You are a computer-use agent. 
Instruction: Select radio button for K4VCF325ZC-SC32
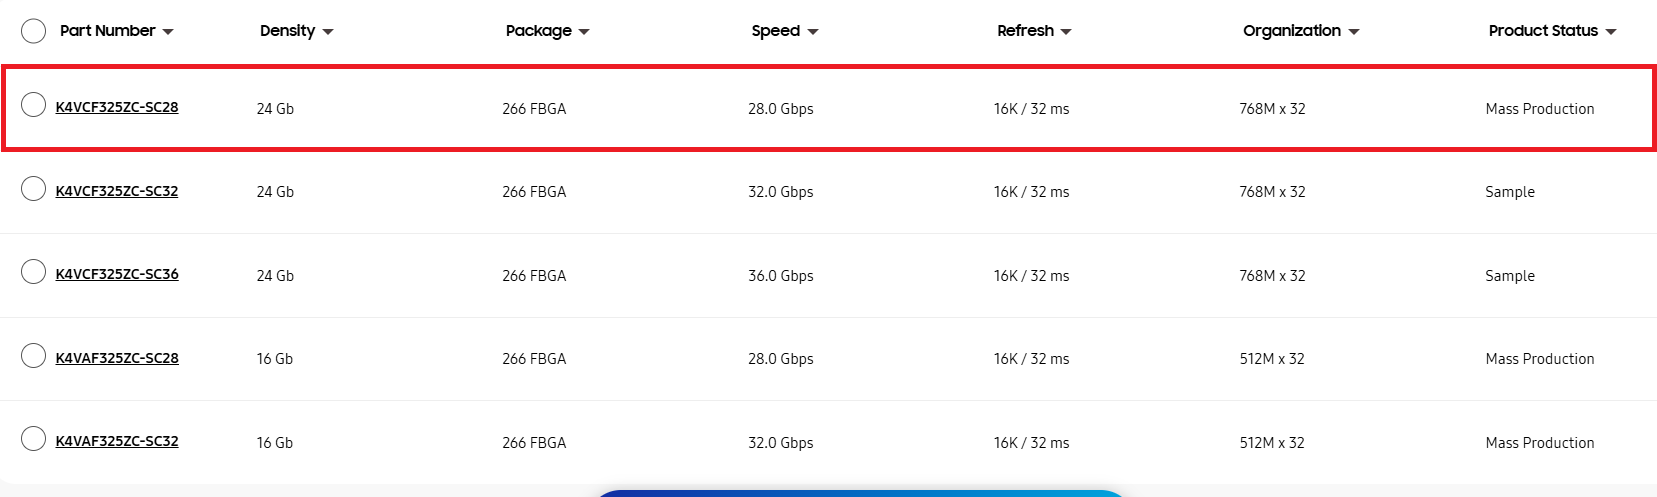click(x=34, y=189)
